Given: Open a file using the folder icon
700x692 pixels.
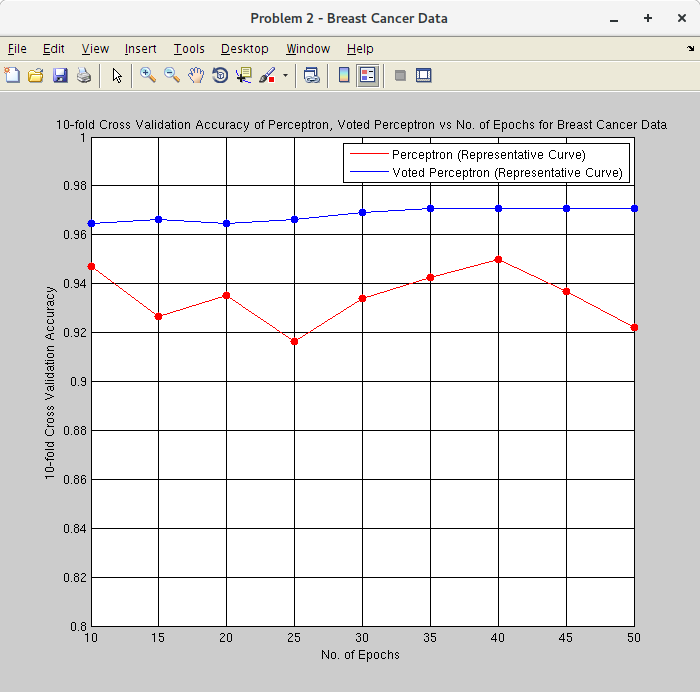Looking at the screenshot, I should click(x=36, y=75).
